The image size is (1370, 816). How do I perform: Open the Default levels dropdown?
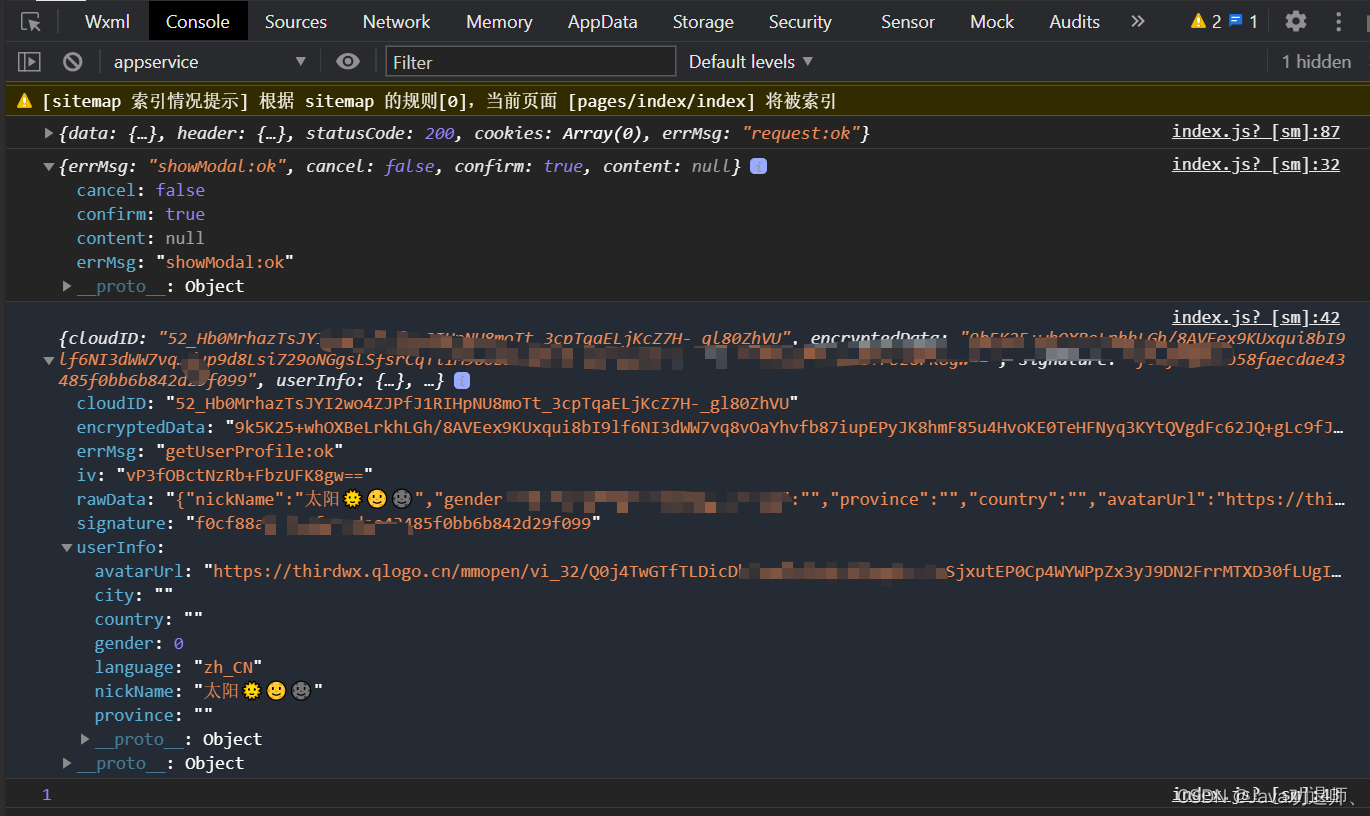(x=751, y=61)
